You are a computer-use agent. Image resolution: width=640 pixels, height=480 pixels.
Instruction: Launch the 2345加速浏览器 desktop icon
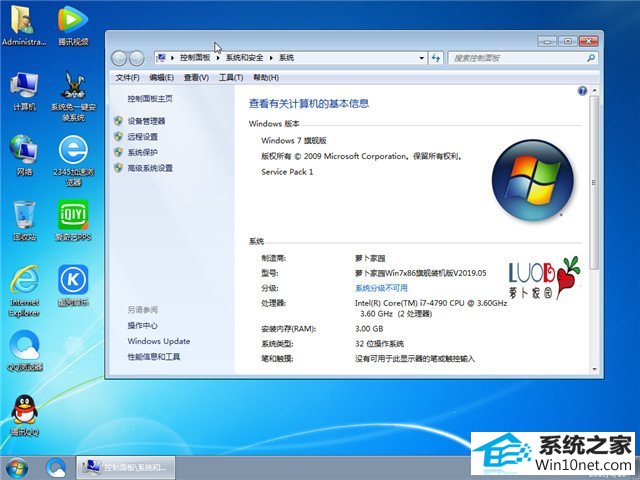(x=73, y=161)
